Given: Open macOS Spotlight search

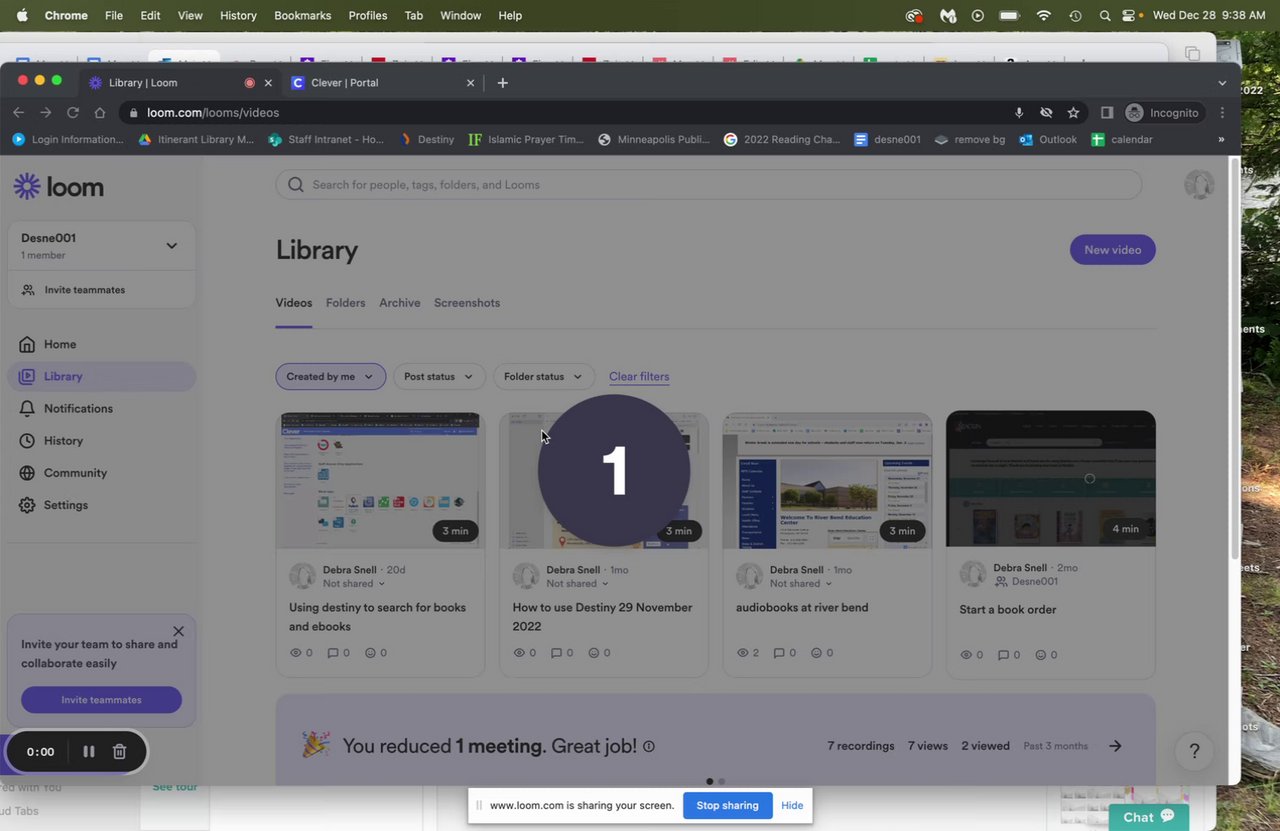Looking at the screenshot, I should 1104,15.
